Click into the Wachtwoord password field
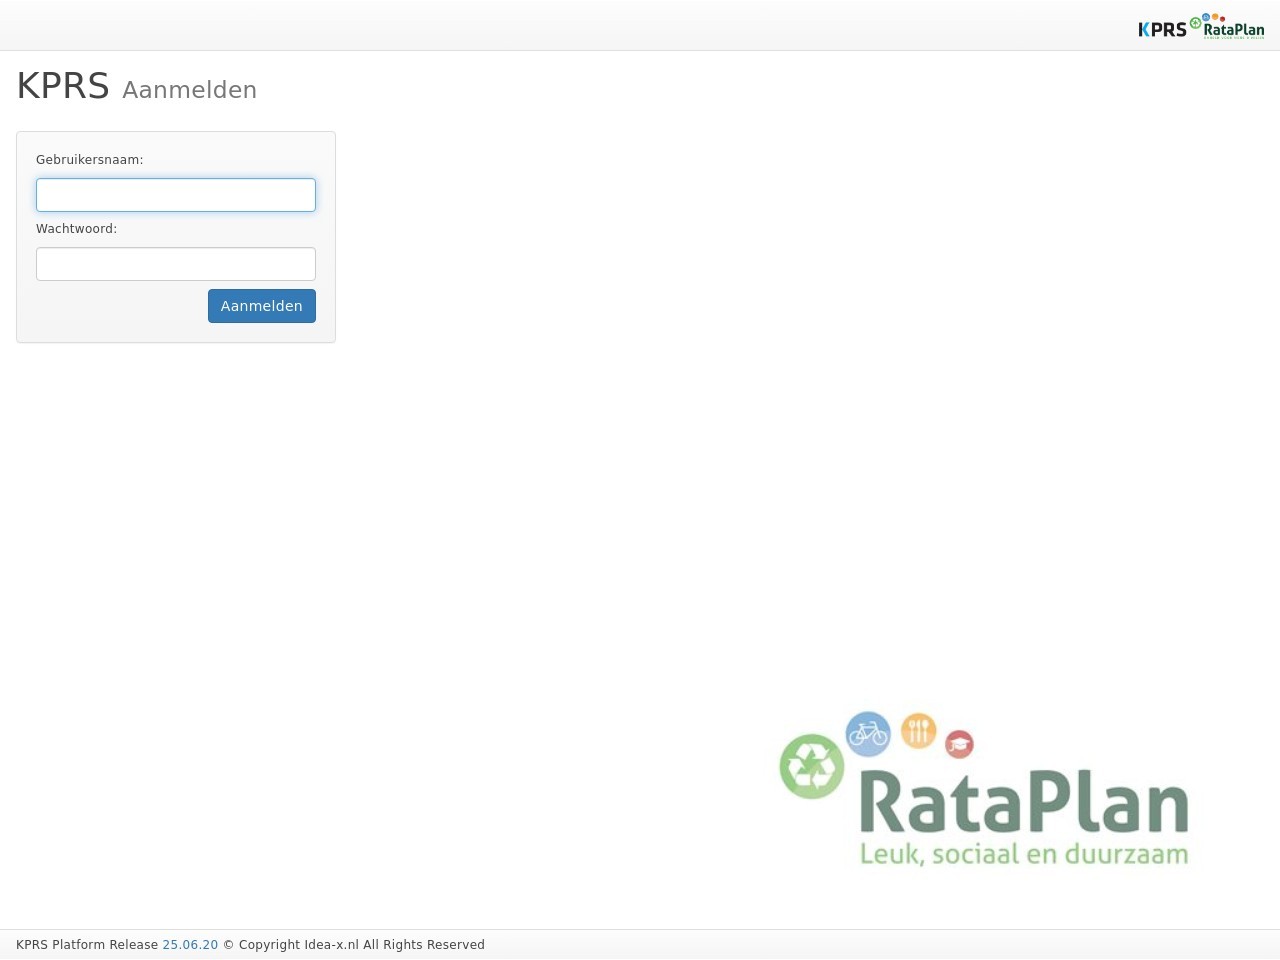 pyautogui.click(x=176, y=264)
